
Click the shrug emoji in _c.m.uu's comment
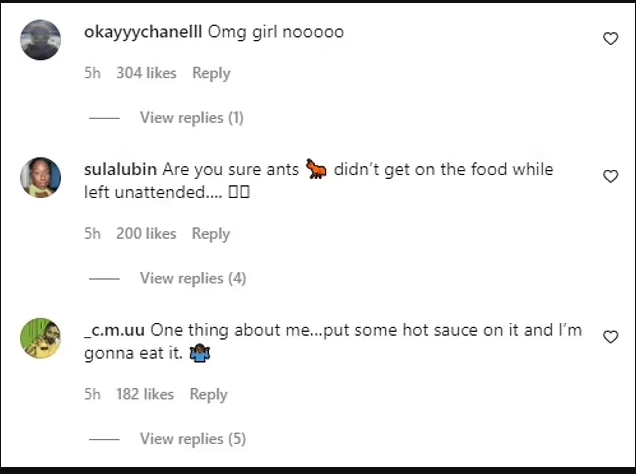tap(199, 355)
